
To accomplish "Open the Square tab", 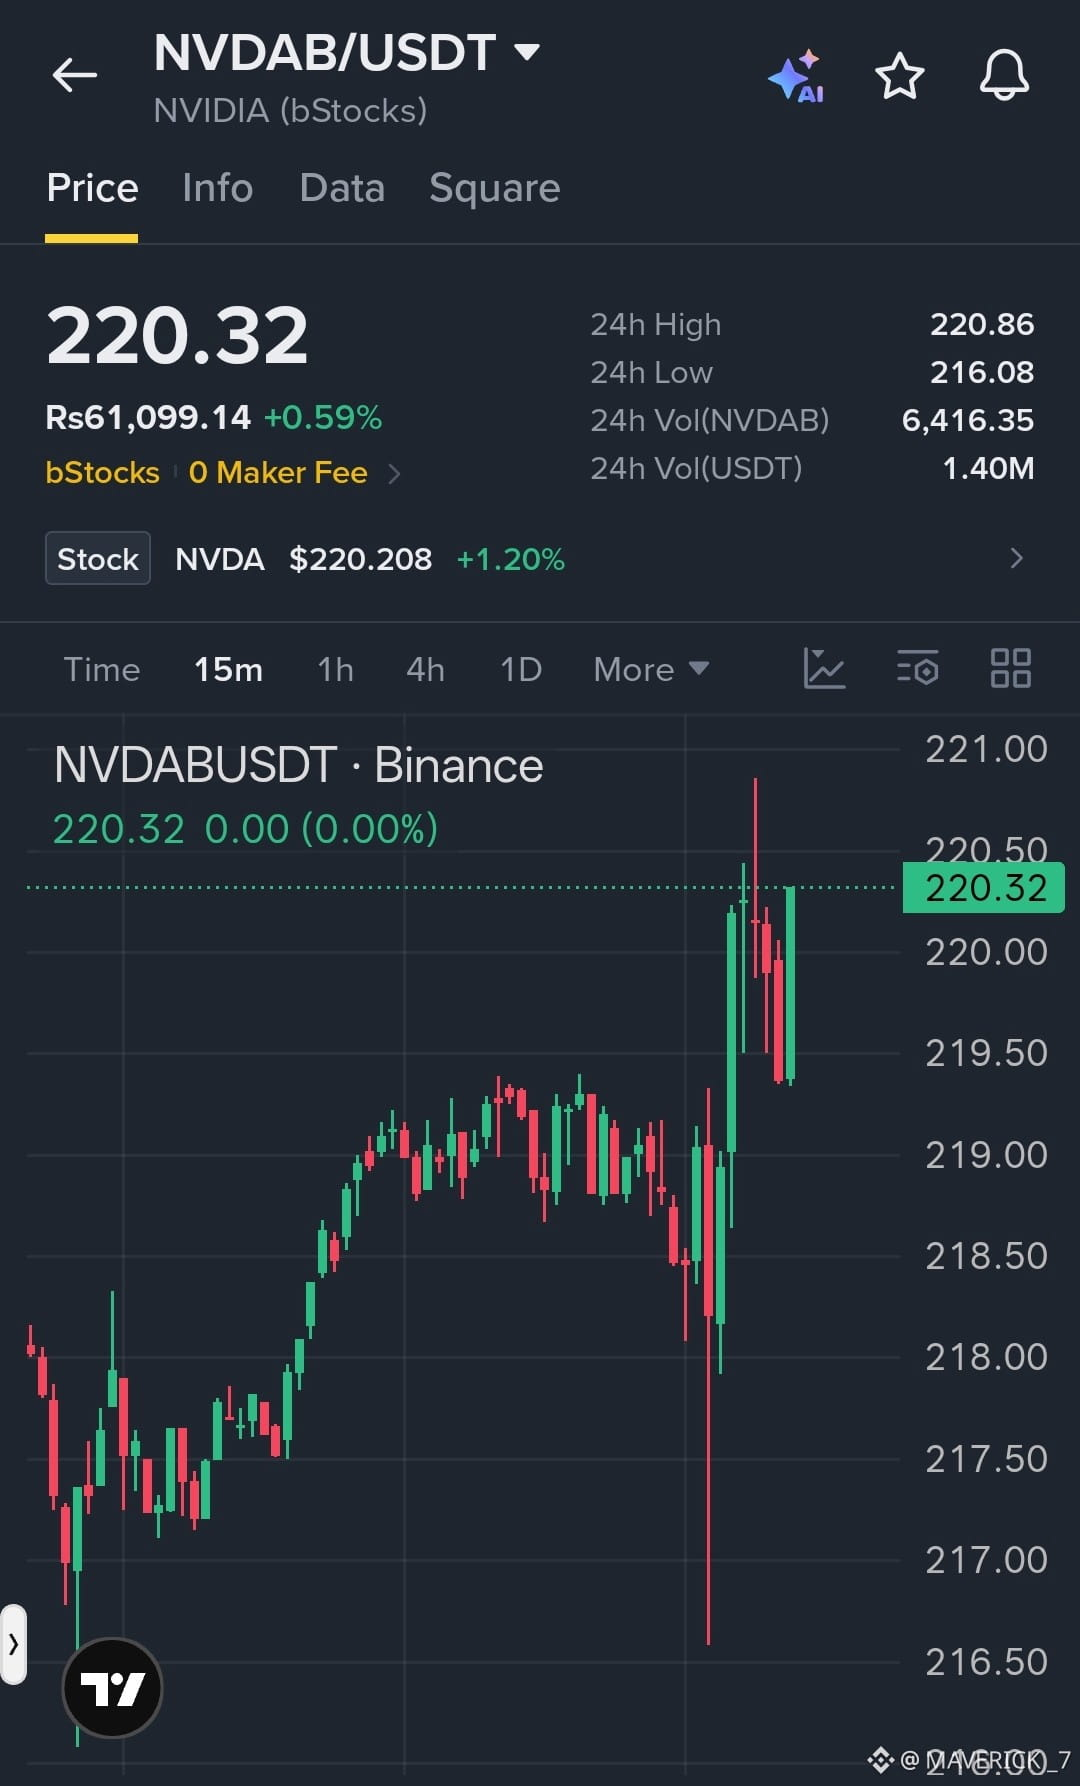I will click(x=495, y=188).
